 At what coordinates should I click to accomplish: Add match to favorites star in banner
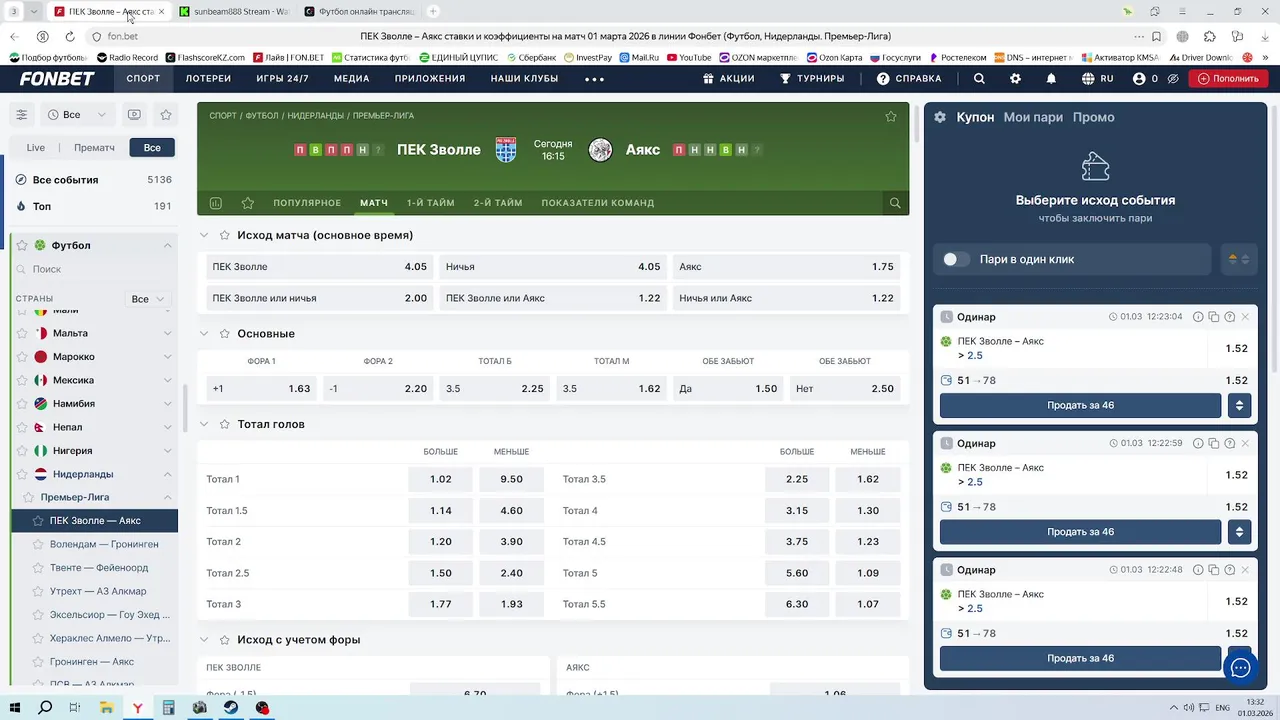(x=891, y=116)
